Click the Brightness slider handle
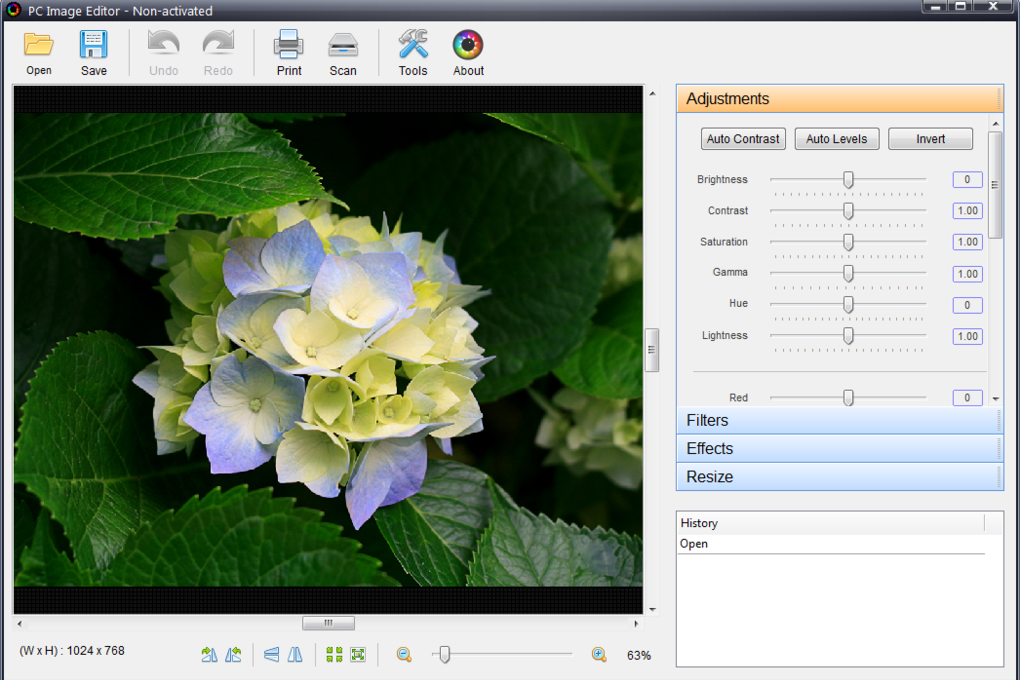The image size is (1020, 680). [848, 180]
